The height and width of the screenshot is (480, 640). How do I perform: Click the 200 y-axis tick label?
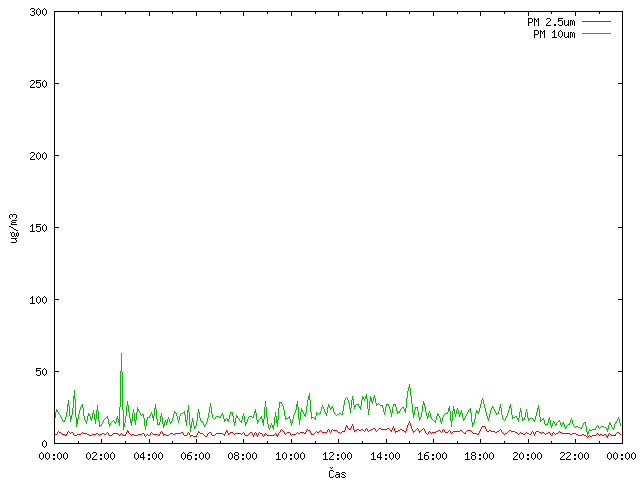coord(38,156)
